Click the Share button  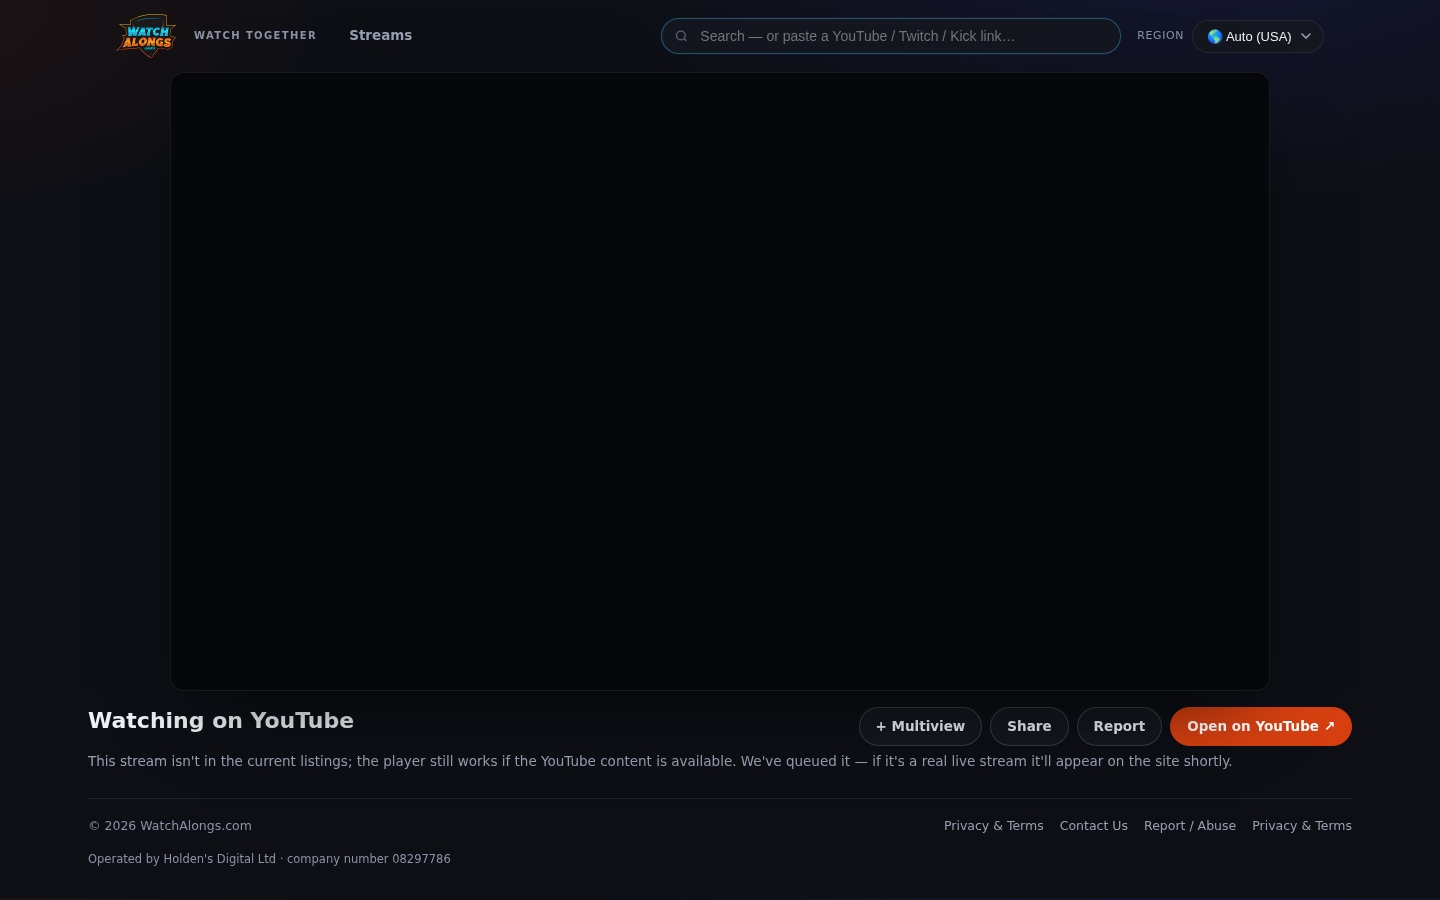[x=1029, y=726]
